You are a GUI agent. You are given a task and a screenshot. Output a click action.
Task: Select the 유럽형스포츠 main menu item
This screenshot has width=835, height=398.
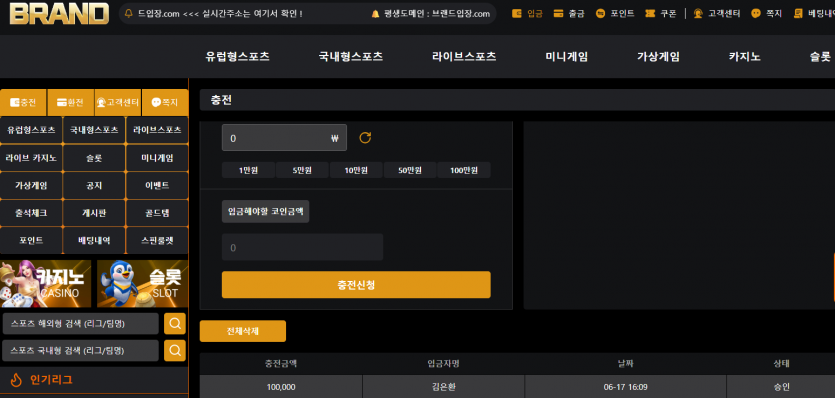237,56
